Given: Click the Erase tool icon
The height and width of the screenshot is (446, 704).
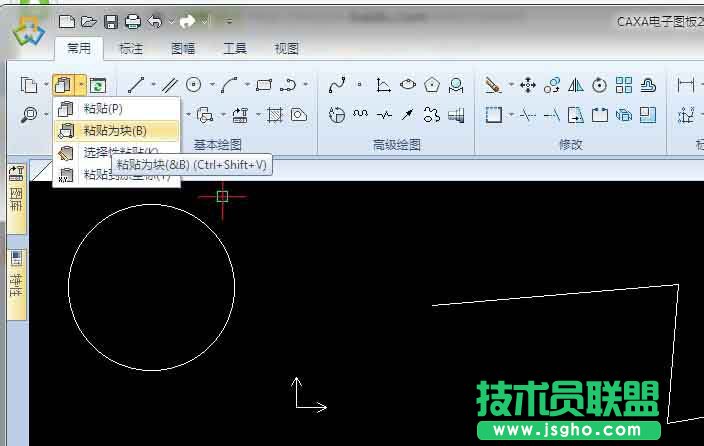Looking at the screenshot, I should (493, 84).
